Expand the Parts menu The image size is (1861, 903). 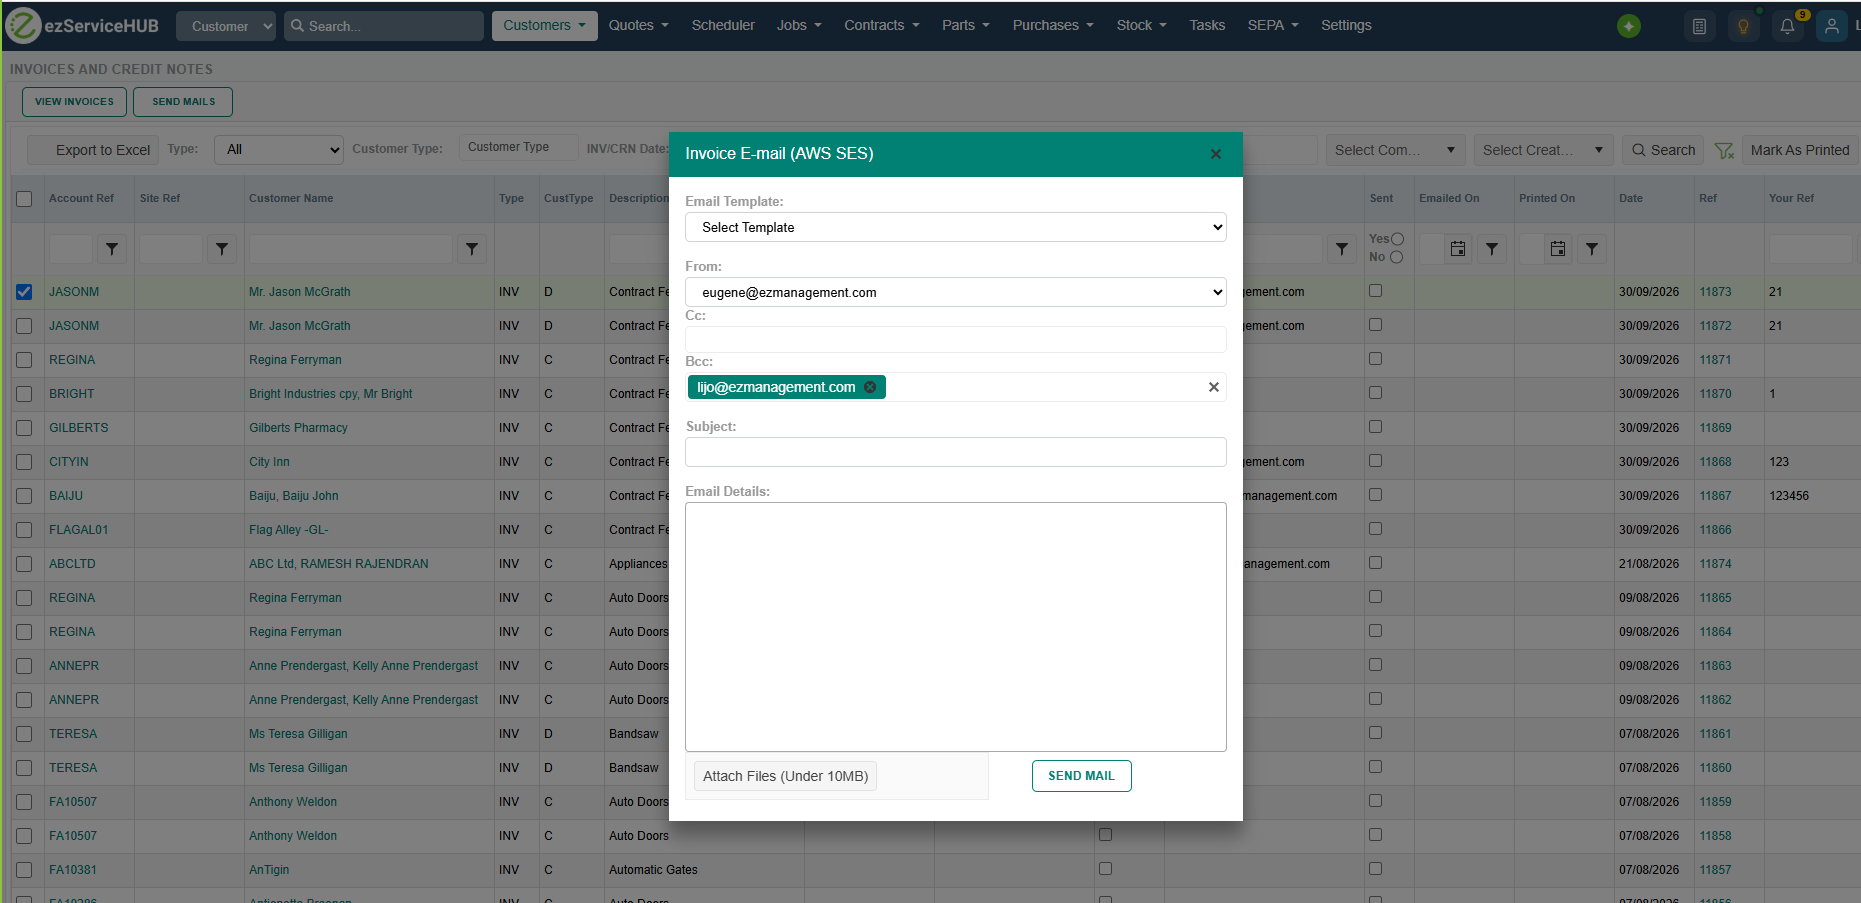[x=966, y=26]
